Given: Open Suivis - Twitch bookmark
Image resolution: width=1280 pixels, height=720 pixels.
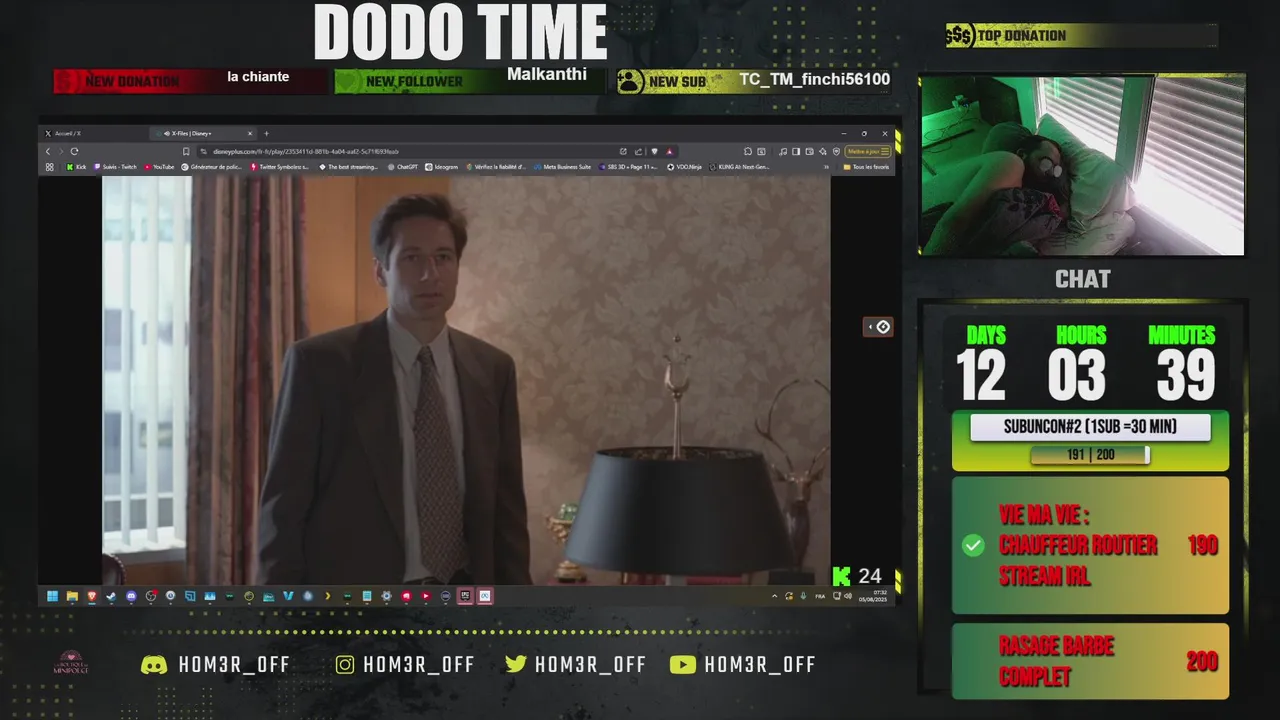Looking at the screenshot, I should pos(115,167).
